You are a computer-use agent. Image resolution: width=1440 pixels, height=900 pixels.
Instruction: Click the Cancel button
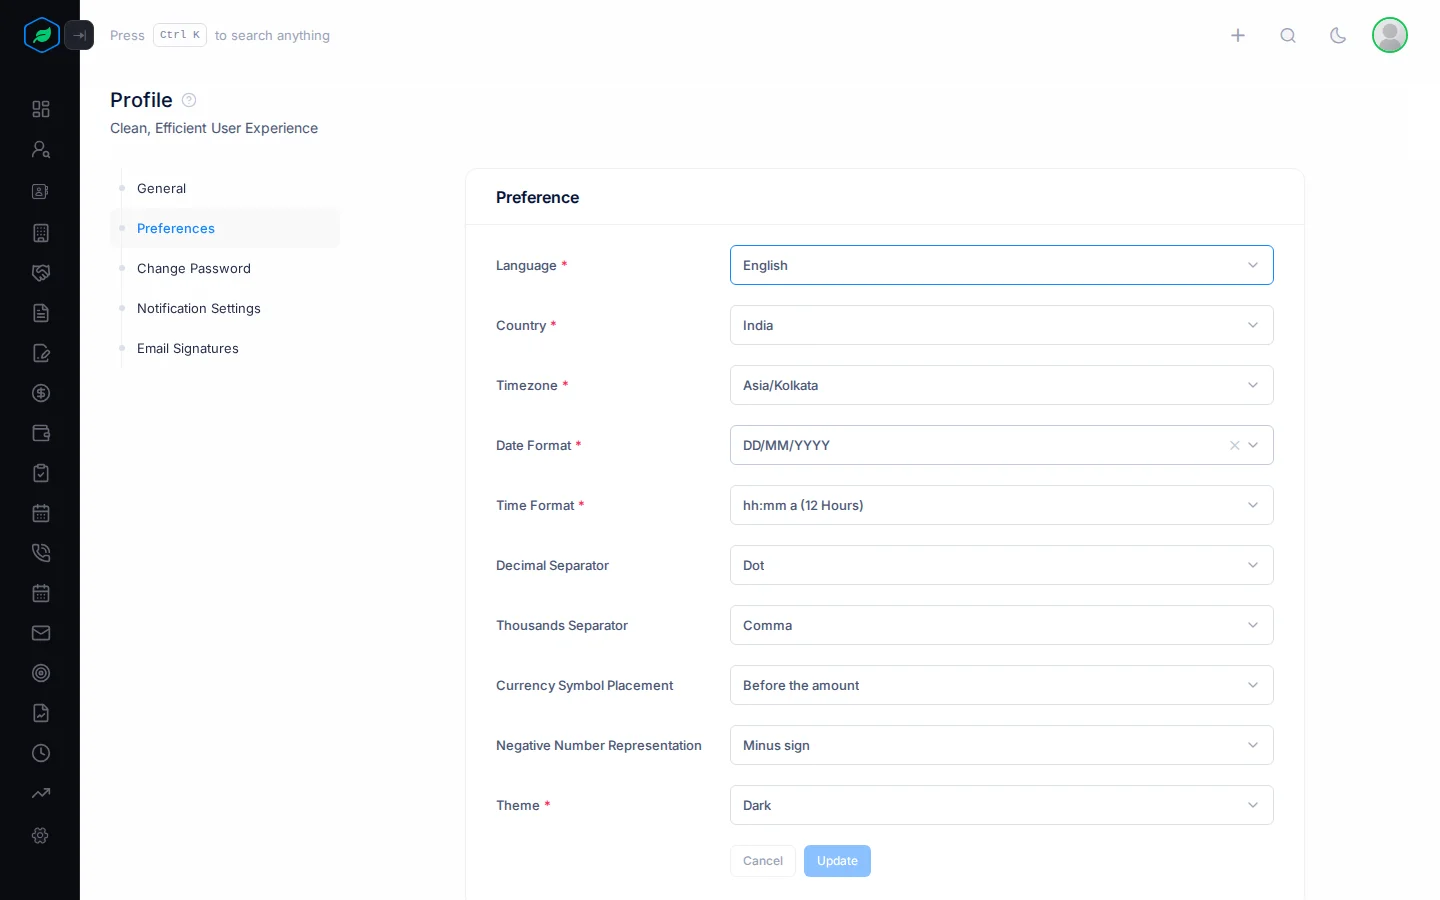763,861
